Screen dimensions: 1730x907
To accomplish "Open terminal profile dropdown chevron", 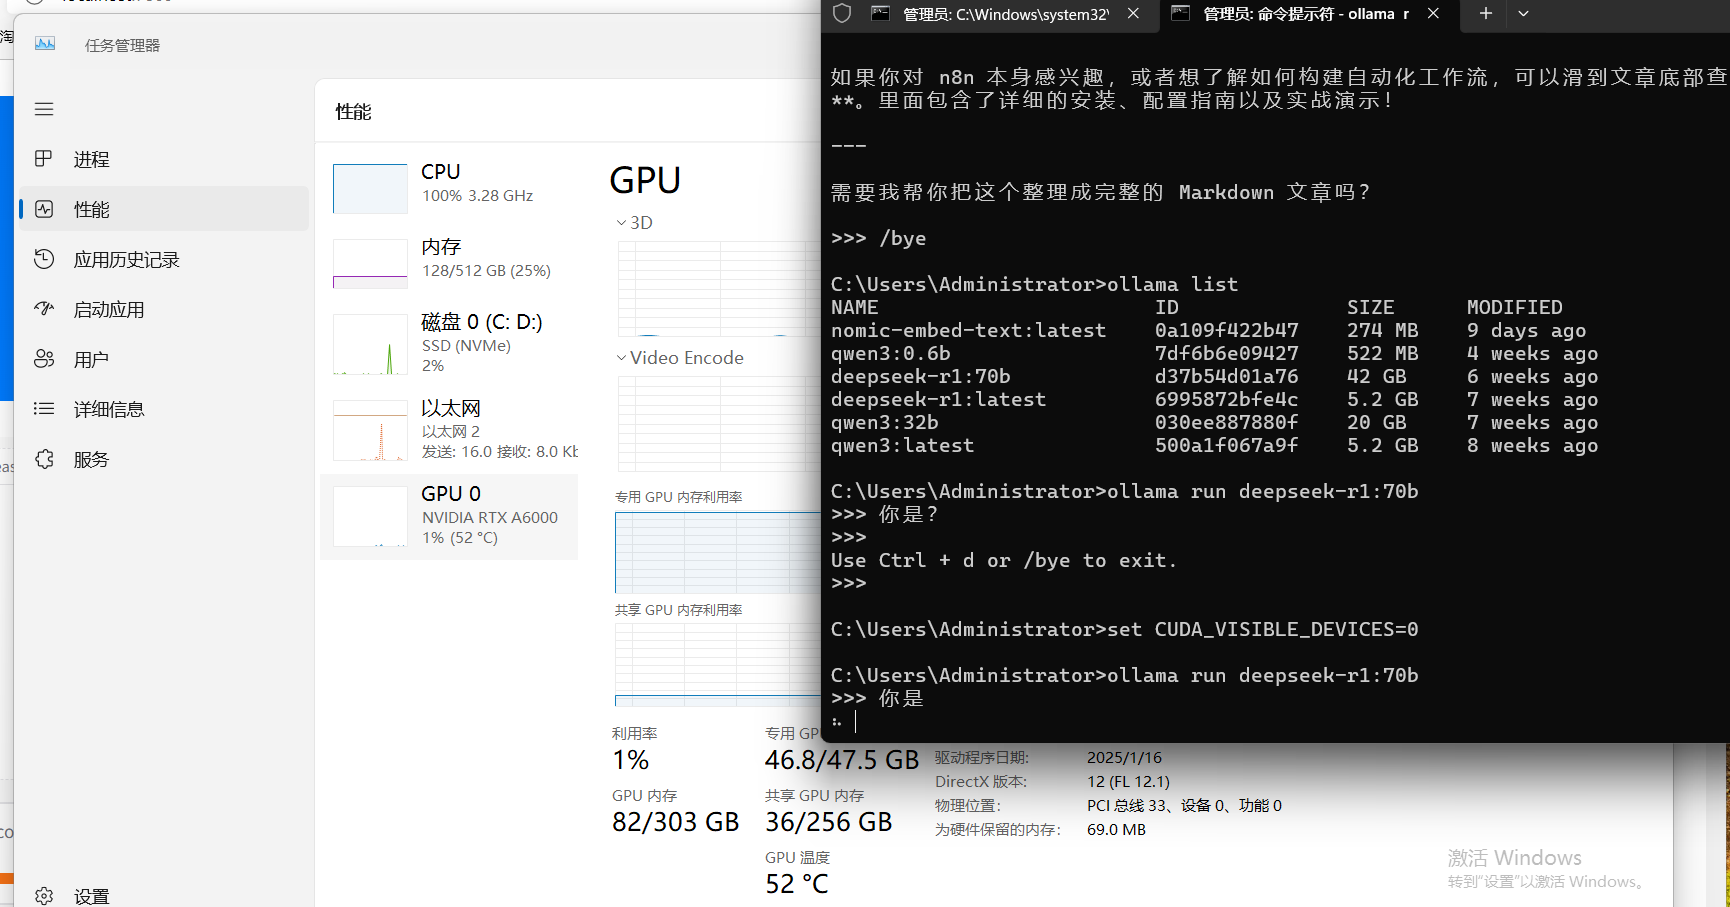I will pos(1523,14).
